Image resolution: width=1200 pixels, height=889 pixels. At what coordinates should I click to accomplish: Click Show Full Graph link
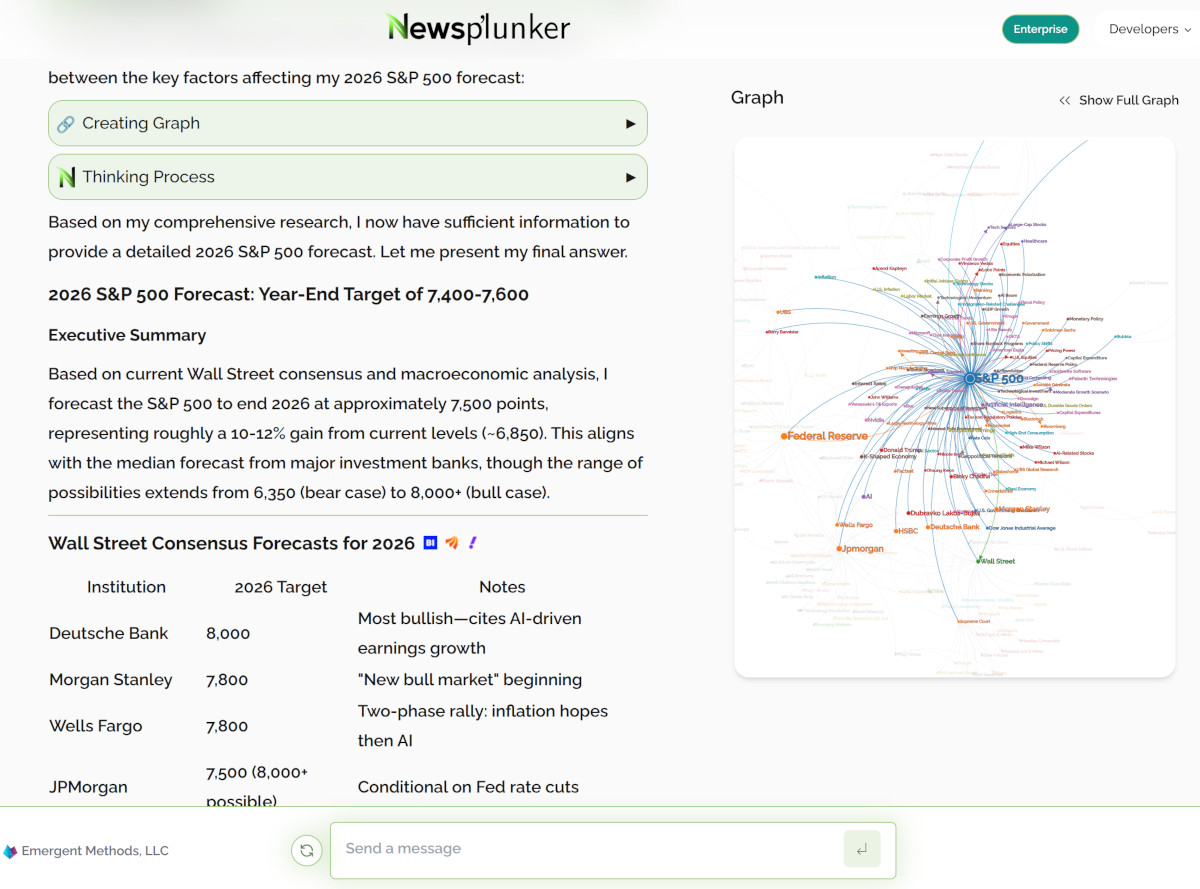pyautogui.click(x=1128, y=100)
